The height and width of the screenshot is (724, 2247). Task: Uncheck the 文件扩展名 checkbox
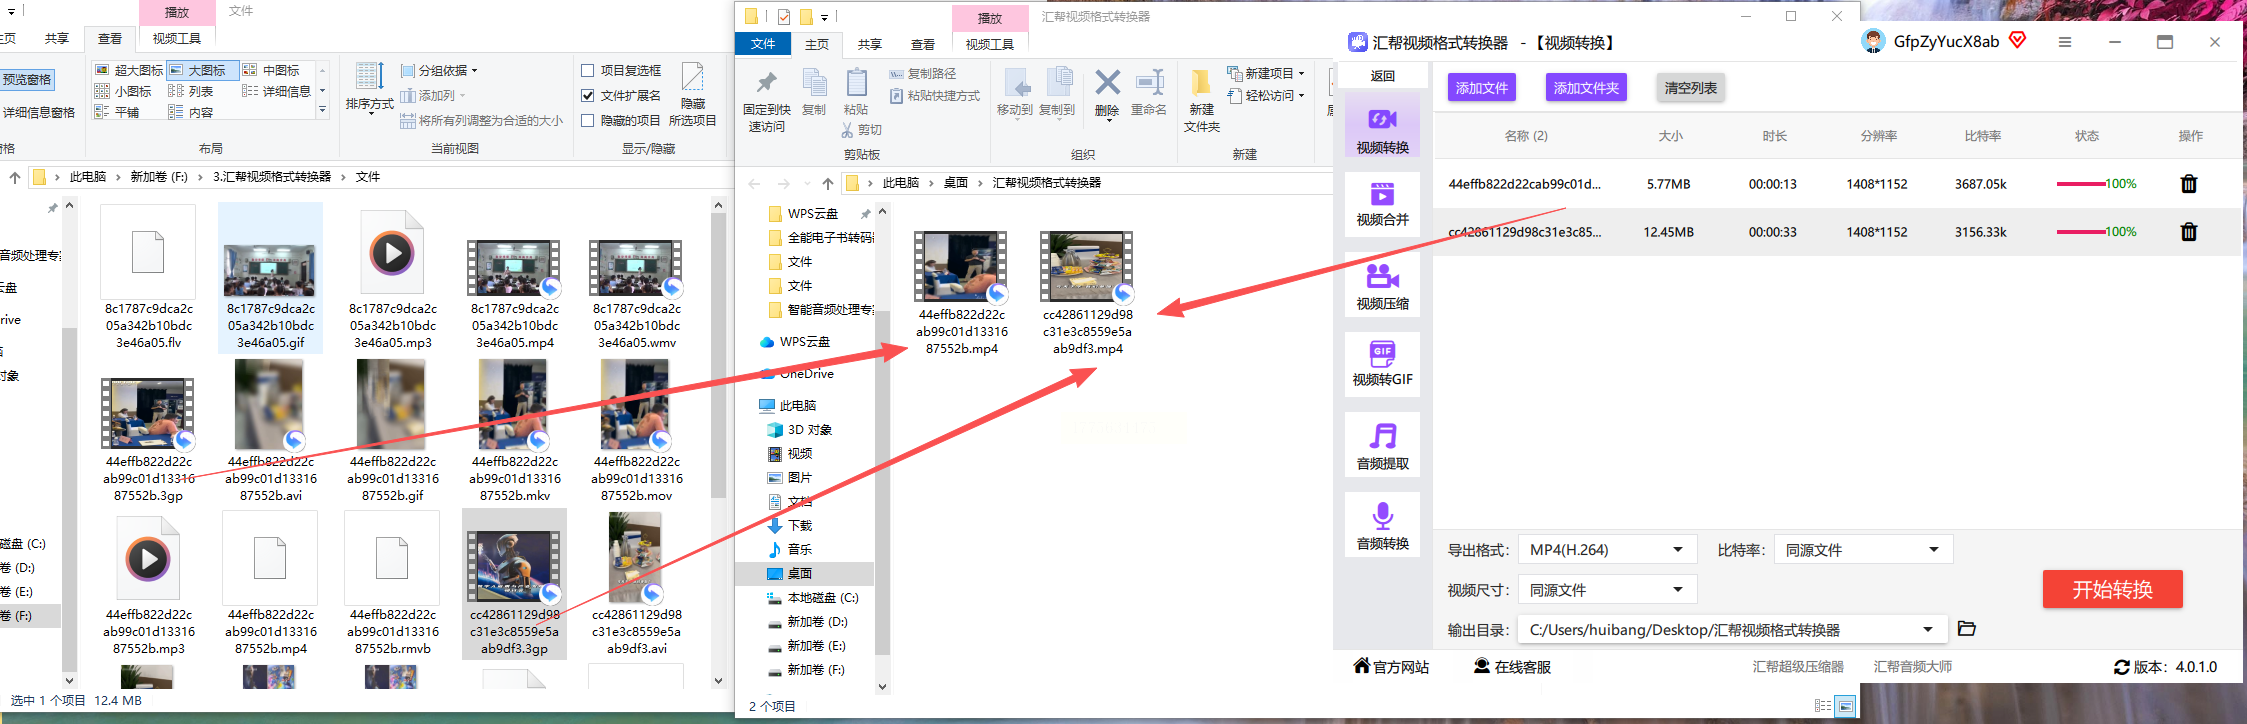[588, 96]
